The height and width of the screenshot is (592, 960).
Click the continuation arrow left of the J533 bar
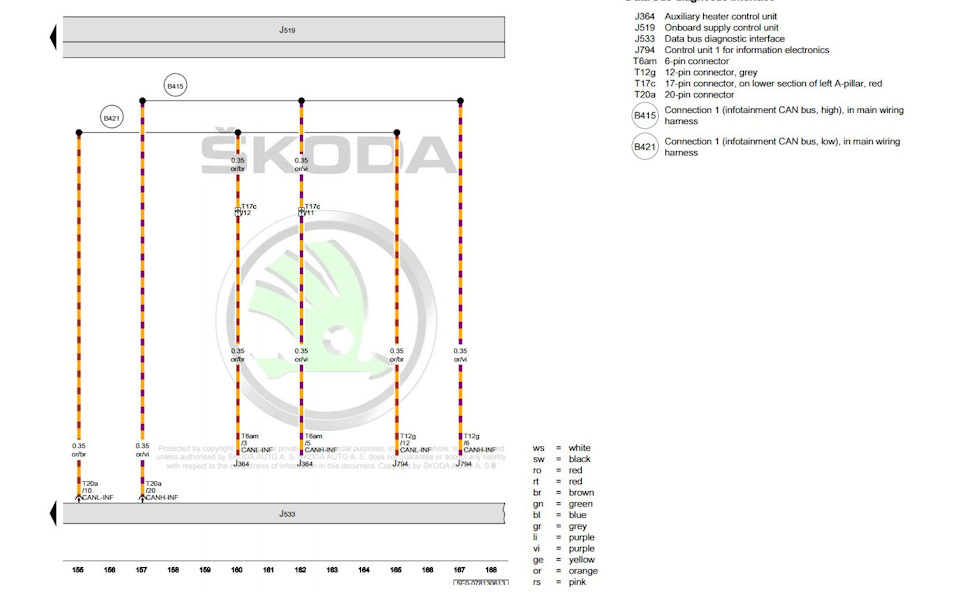tap(53, 514)
